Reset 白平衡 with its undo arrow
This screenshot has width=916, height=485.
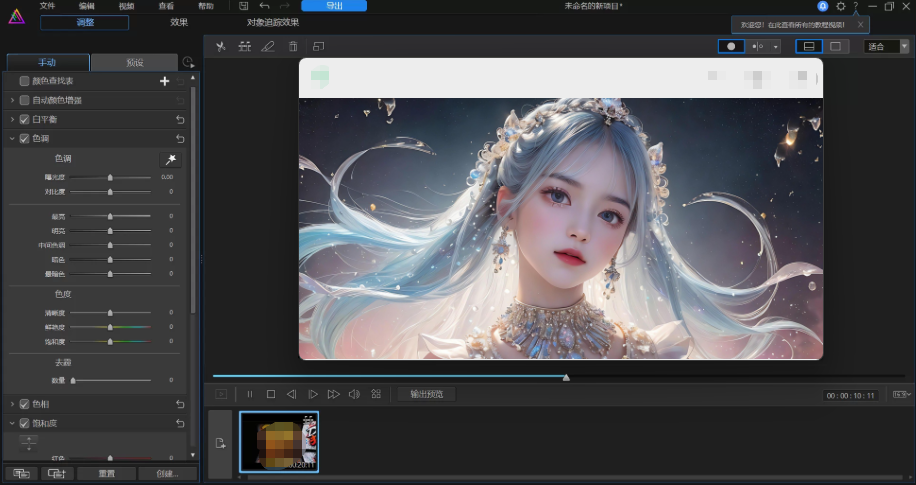180,119
